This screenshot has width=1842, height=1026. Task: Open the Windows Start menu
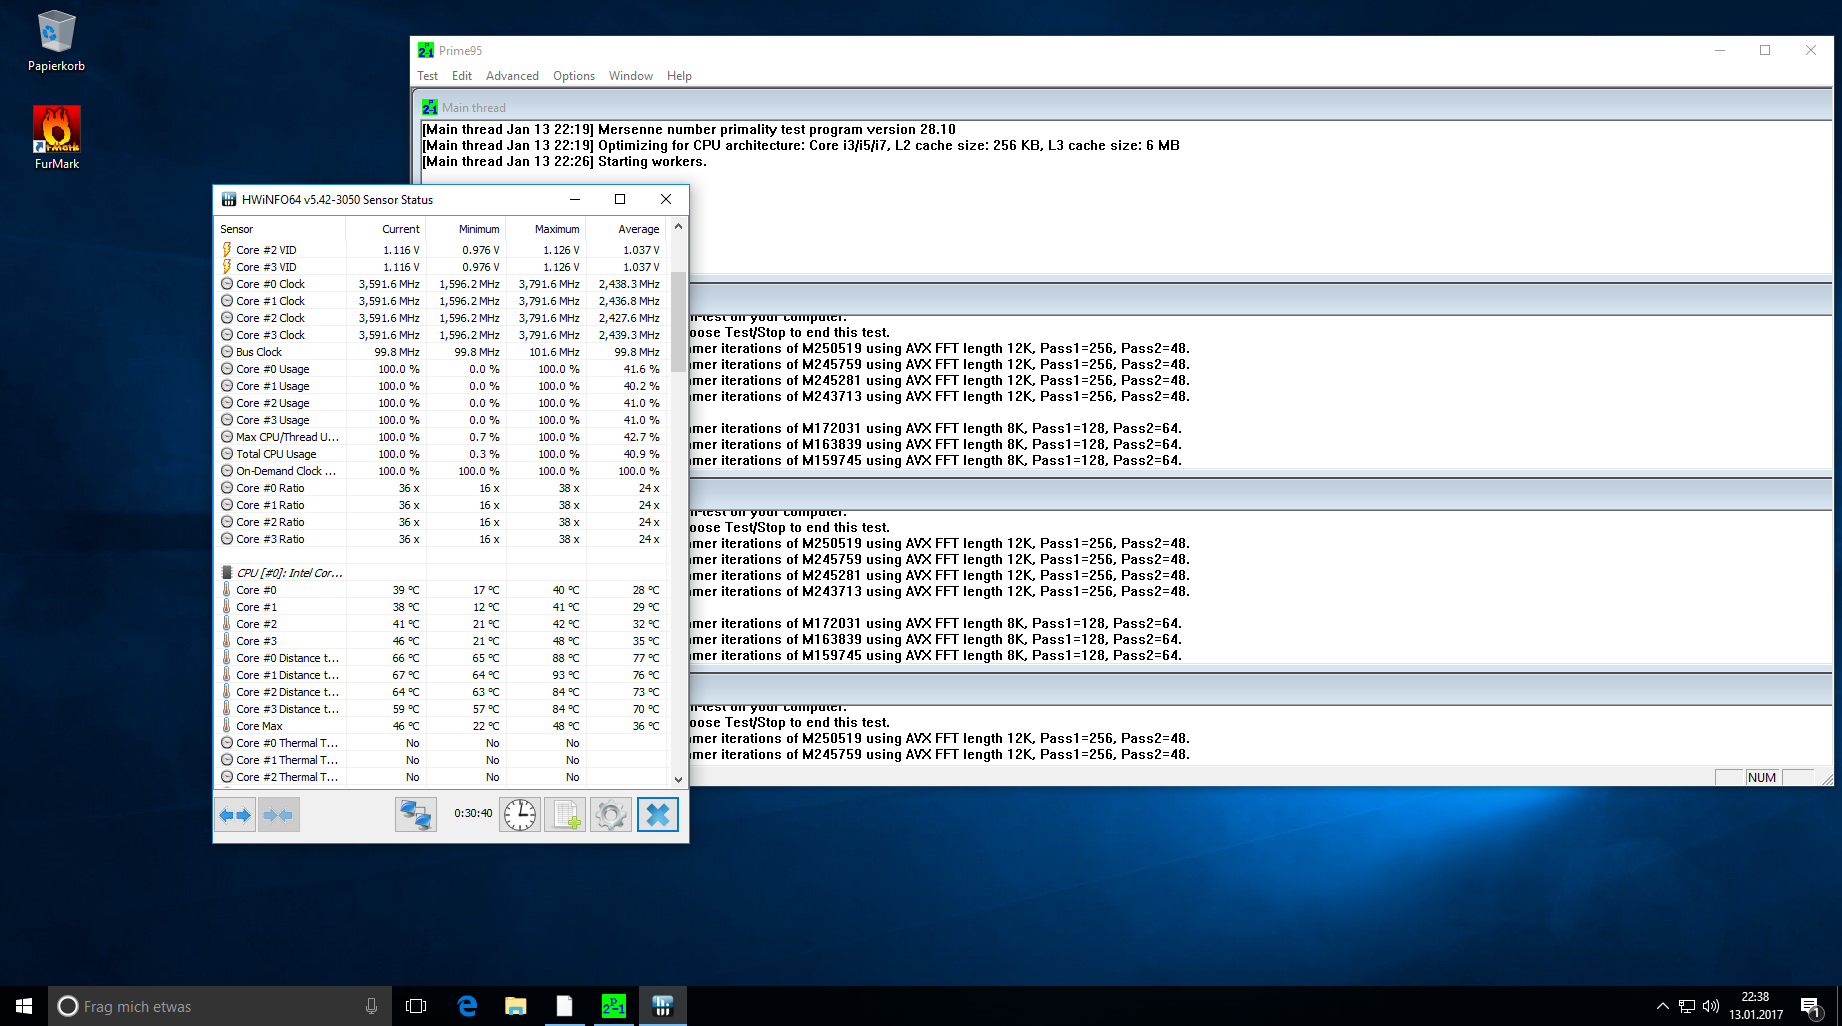point(24,1006)
